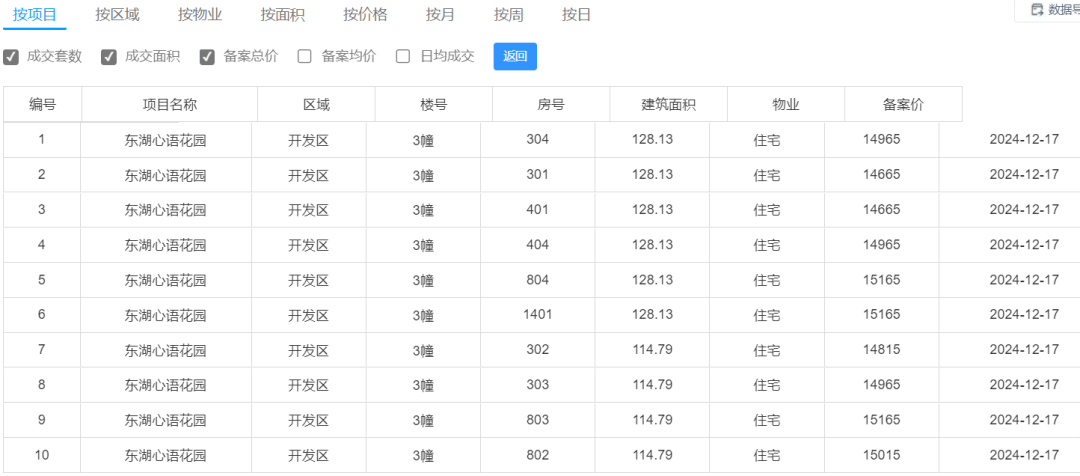Click the 房号 column header
Screen dimensions: 1080x476
[551, 104]
